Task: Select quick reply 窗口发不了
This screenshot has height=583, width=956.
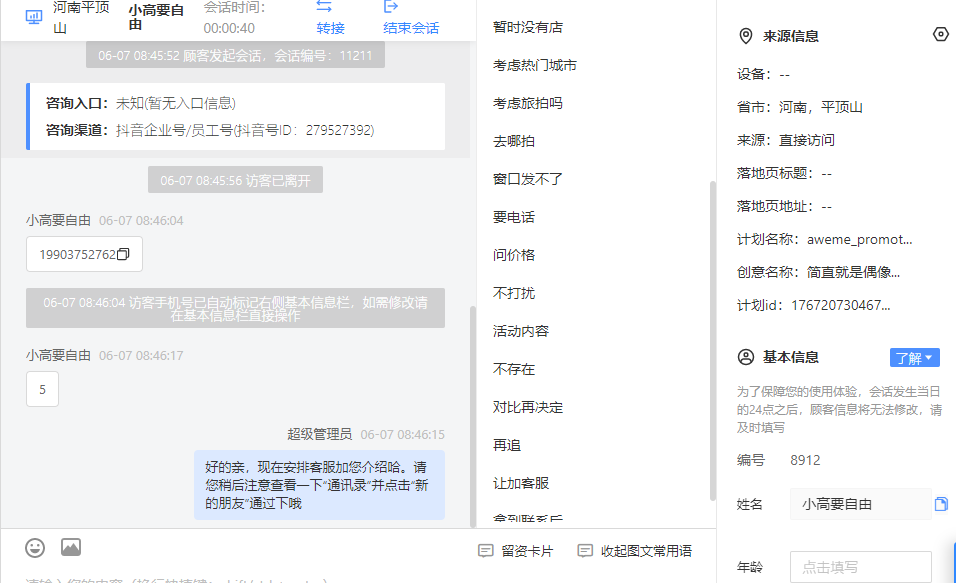Action: [528, 179]
